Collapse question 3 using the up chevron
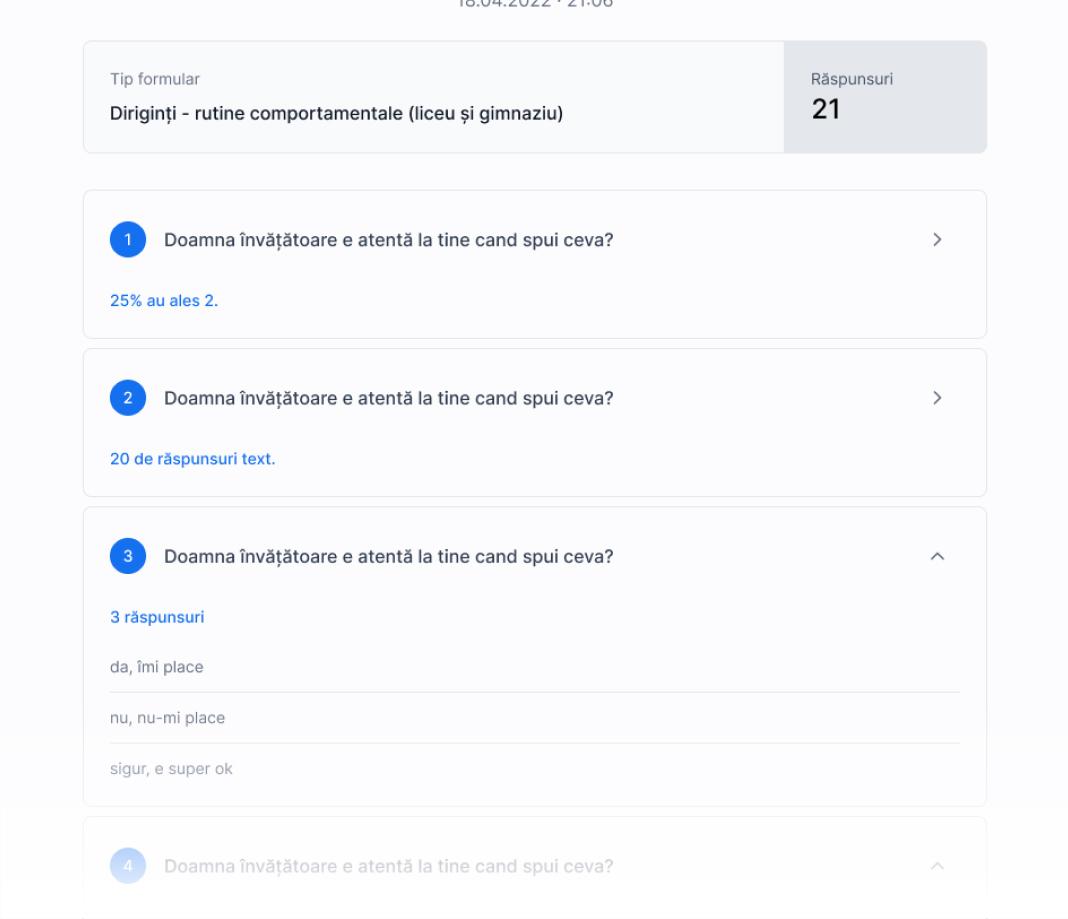This screenshot has height=919, width=1068. (937, 557)
